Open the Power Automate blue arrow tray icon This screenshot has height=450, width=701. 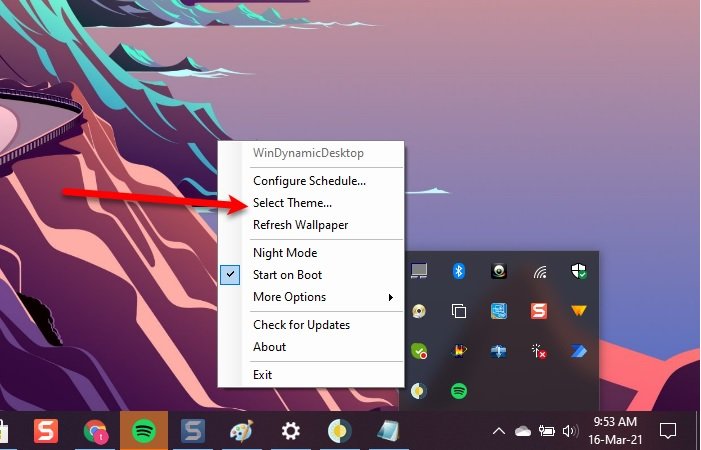[x=579, y=351]
